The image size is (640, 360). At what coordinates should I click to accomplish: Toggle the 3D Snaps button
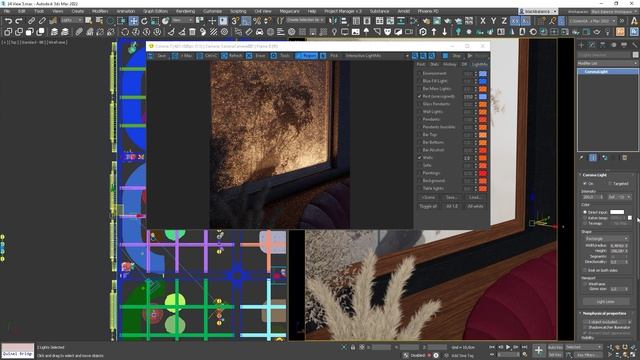(x=235, y=20)
